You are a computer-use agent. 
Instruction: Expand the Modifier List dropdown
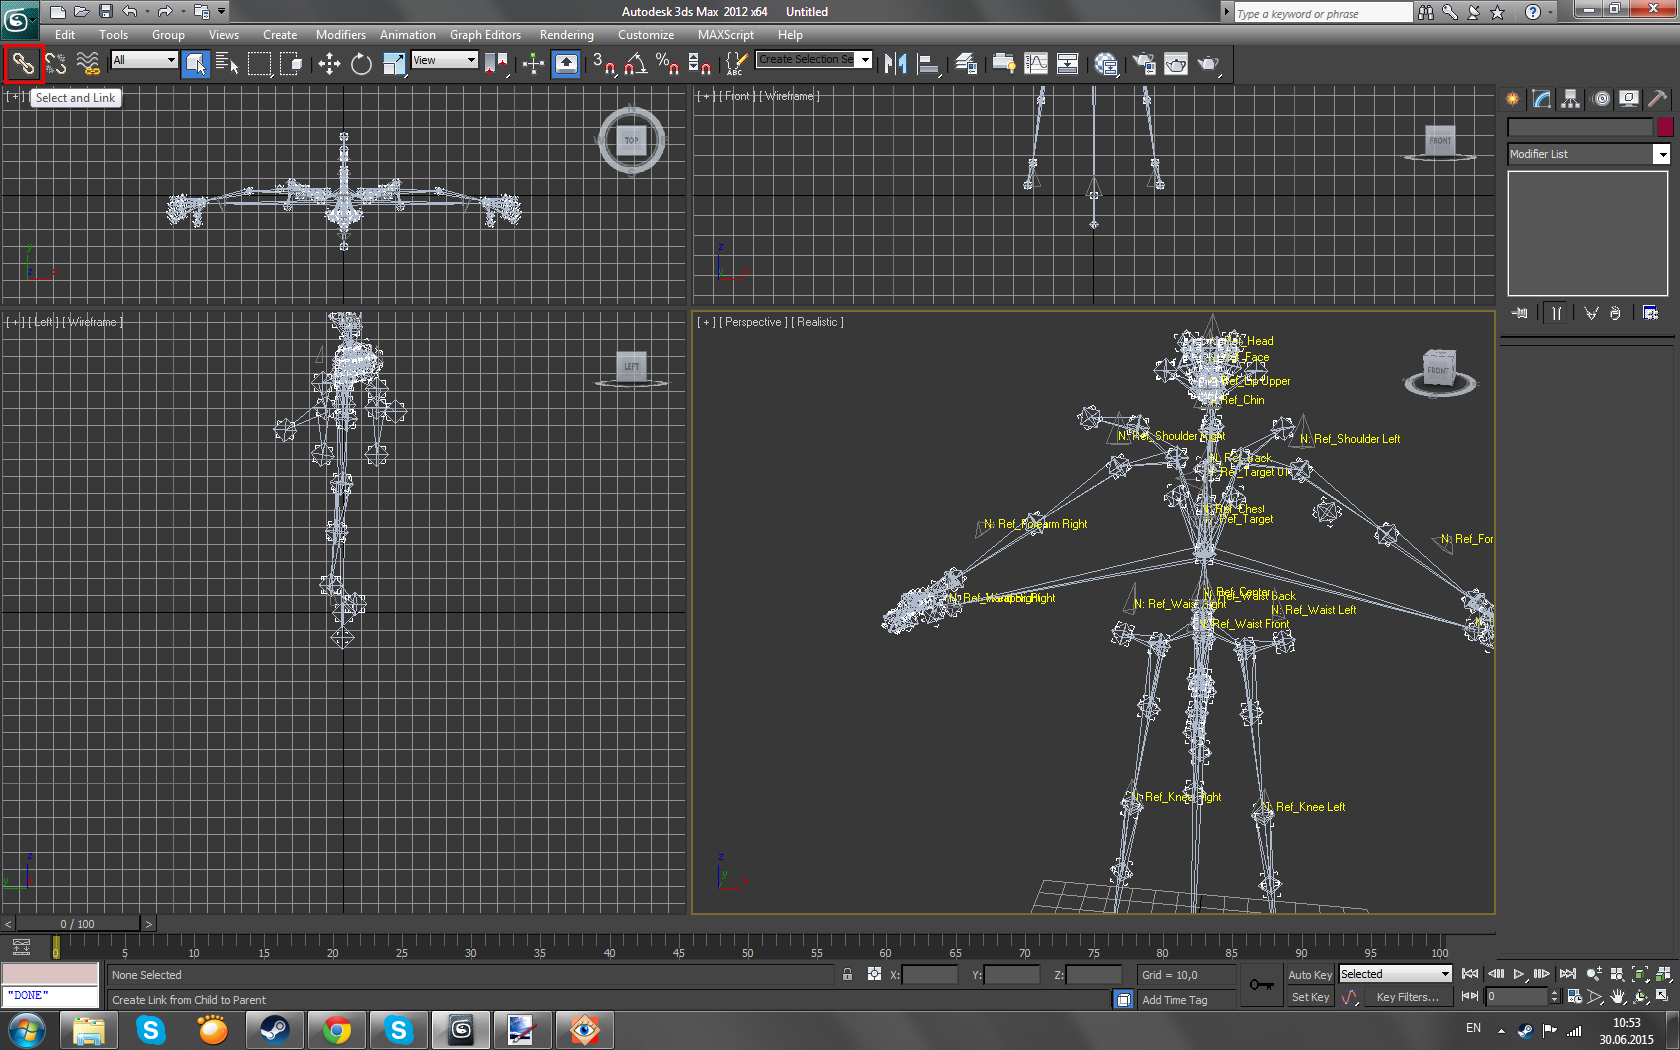click(x=1661, y=154)
